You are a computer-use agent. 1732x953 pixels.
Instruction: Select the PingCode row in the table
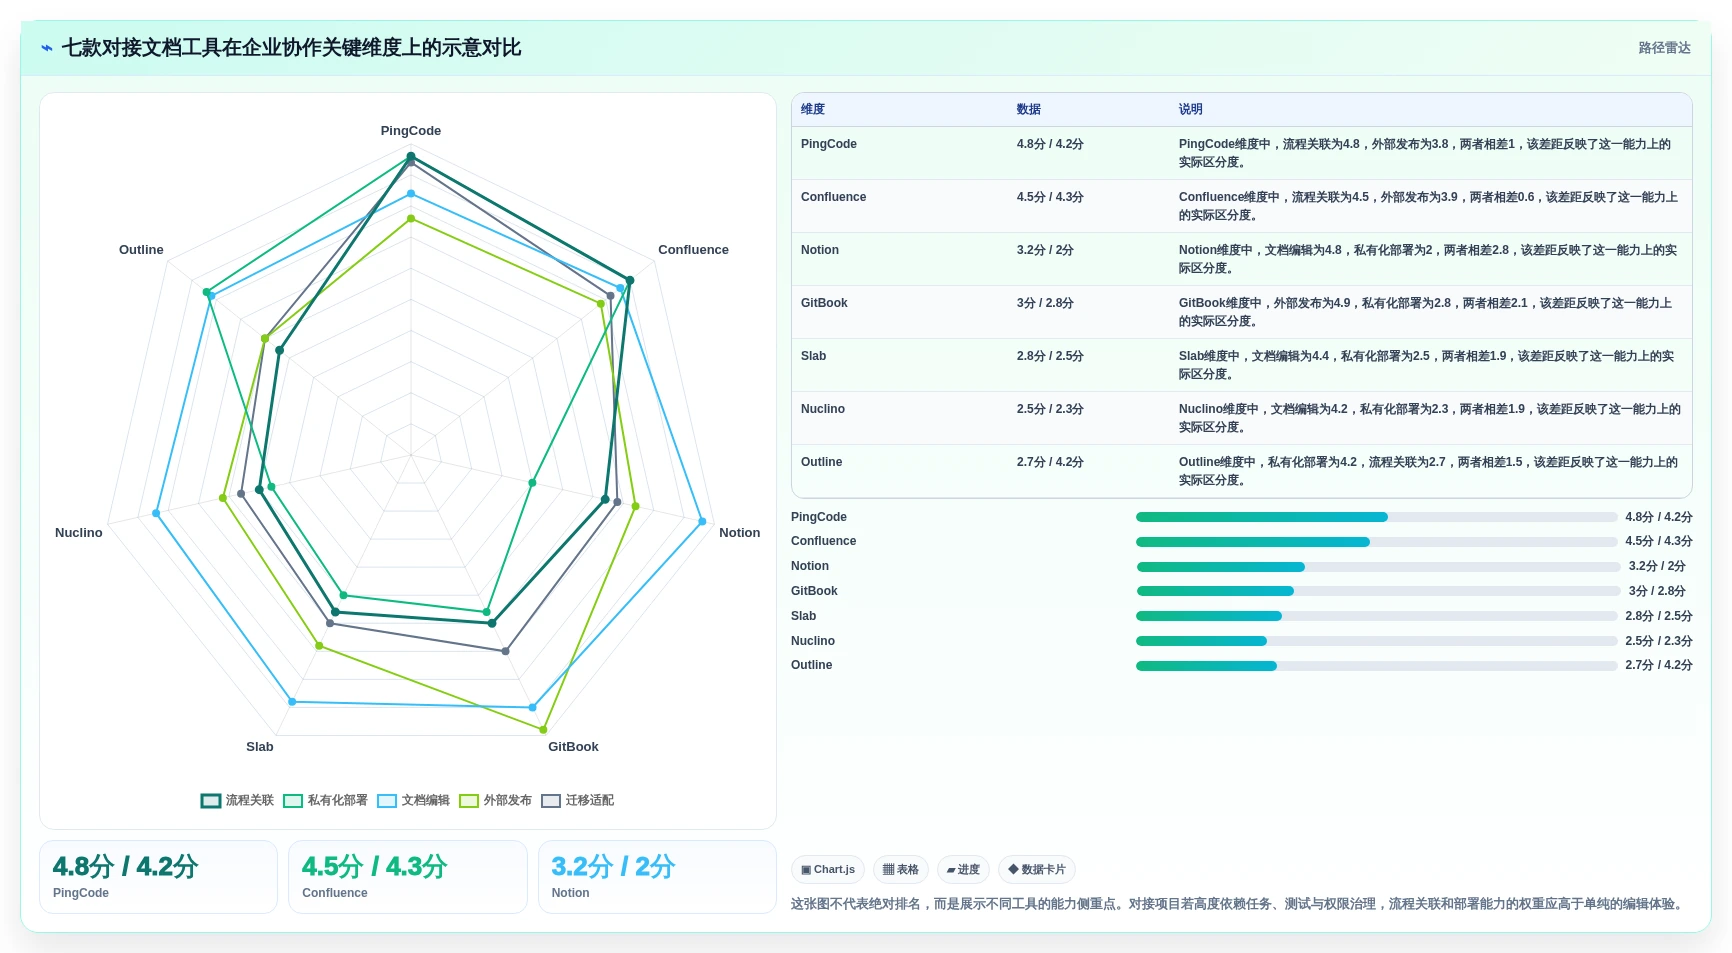[x=1241, y=153]
